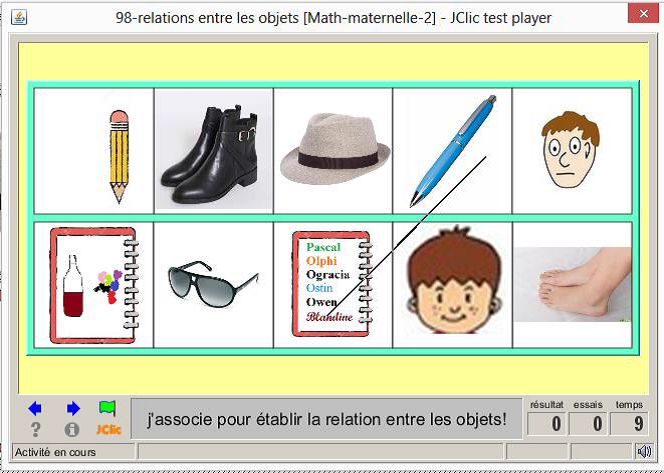The height and width of the screenshot is (473, 664).
Task: Click the smiling boy head picture
Action: coord(452,285)
